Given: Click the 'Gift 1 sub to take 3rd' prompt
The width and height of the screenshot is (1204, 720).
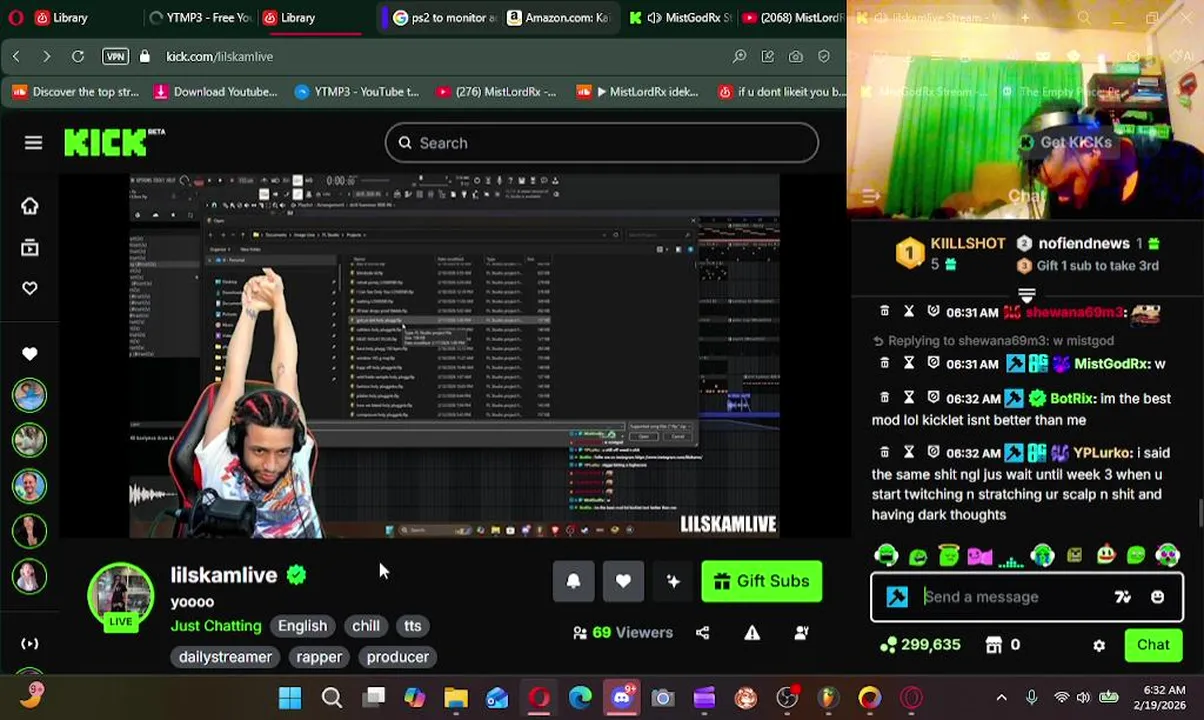Looking at the screenshot, I should (1097, 266).
